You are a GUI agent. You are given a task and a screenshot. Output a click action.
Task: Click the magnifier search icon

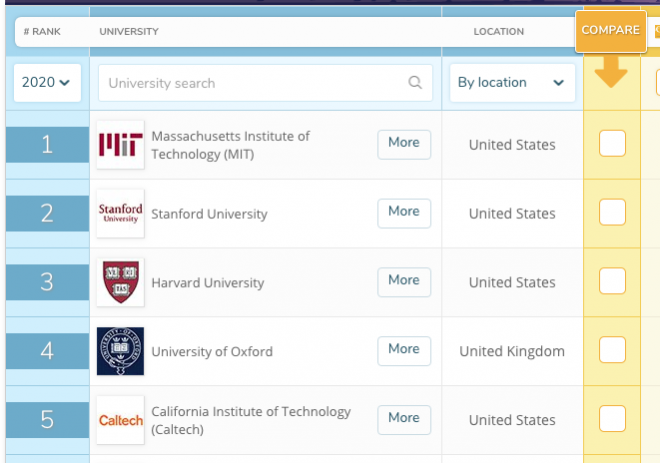[x=415, y=82]
